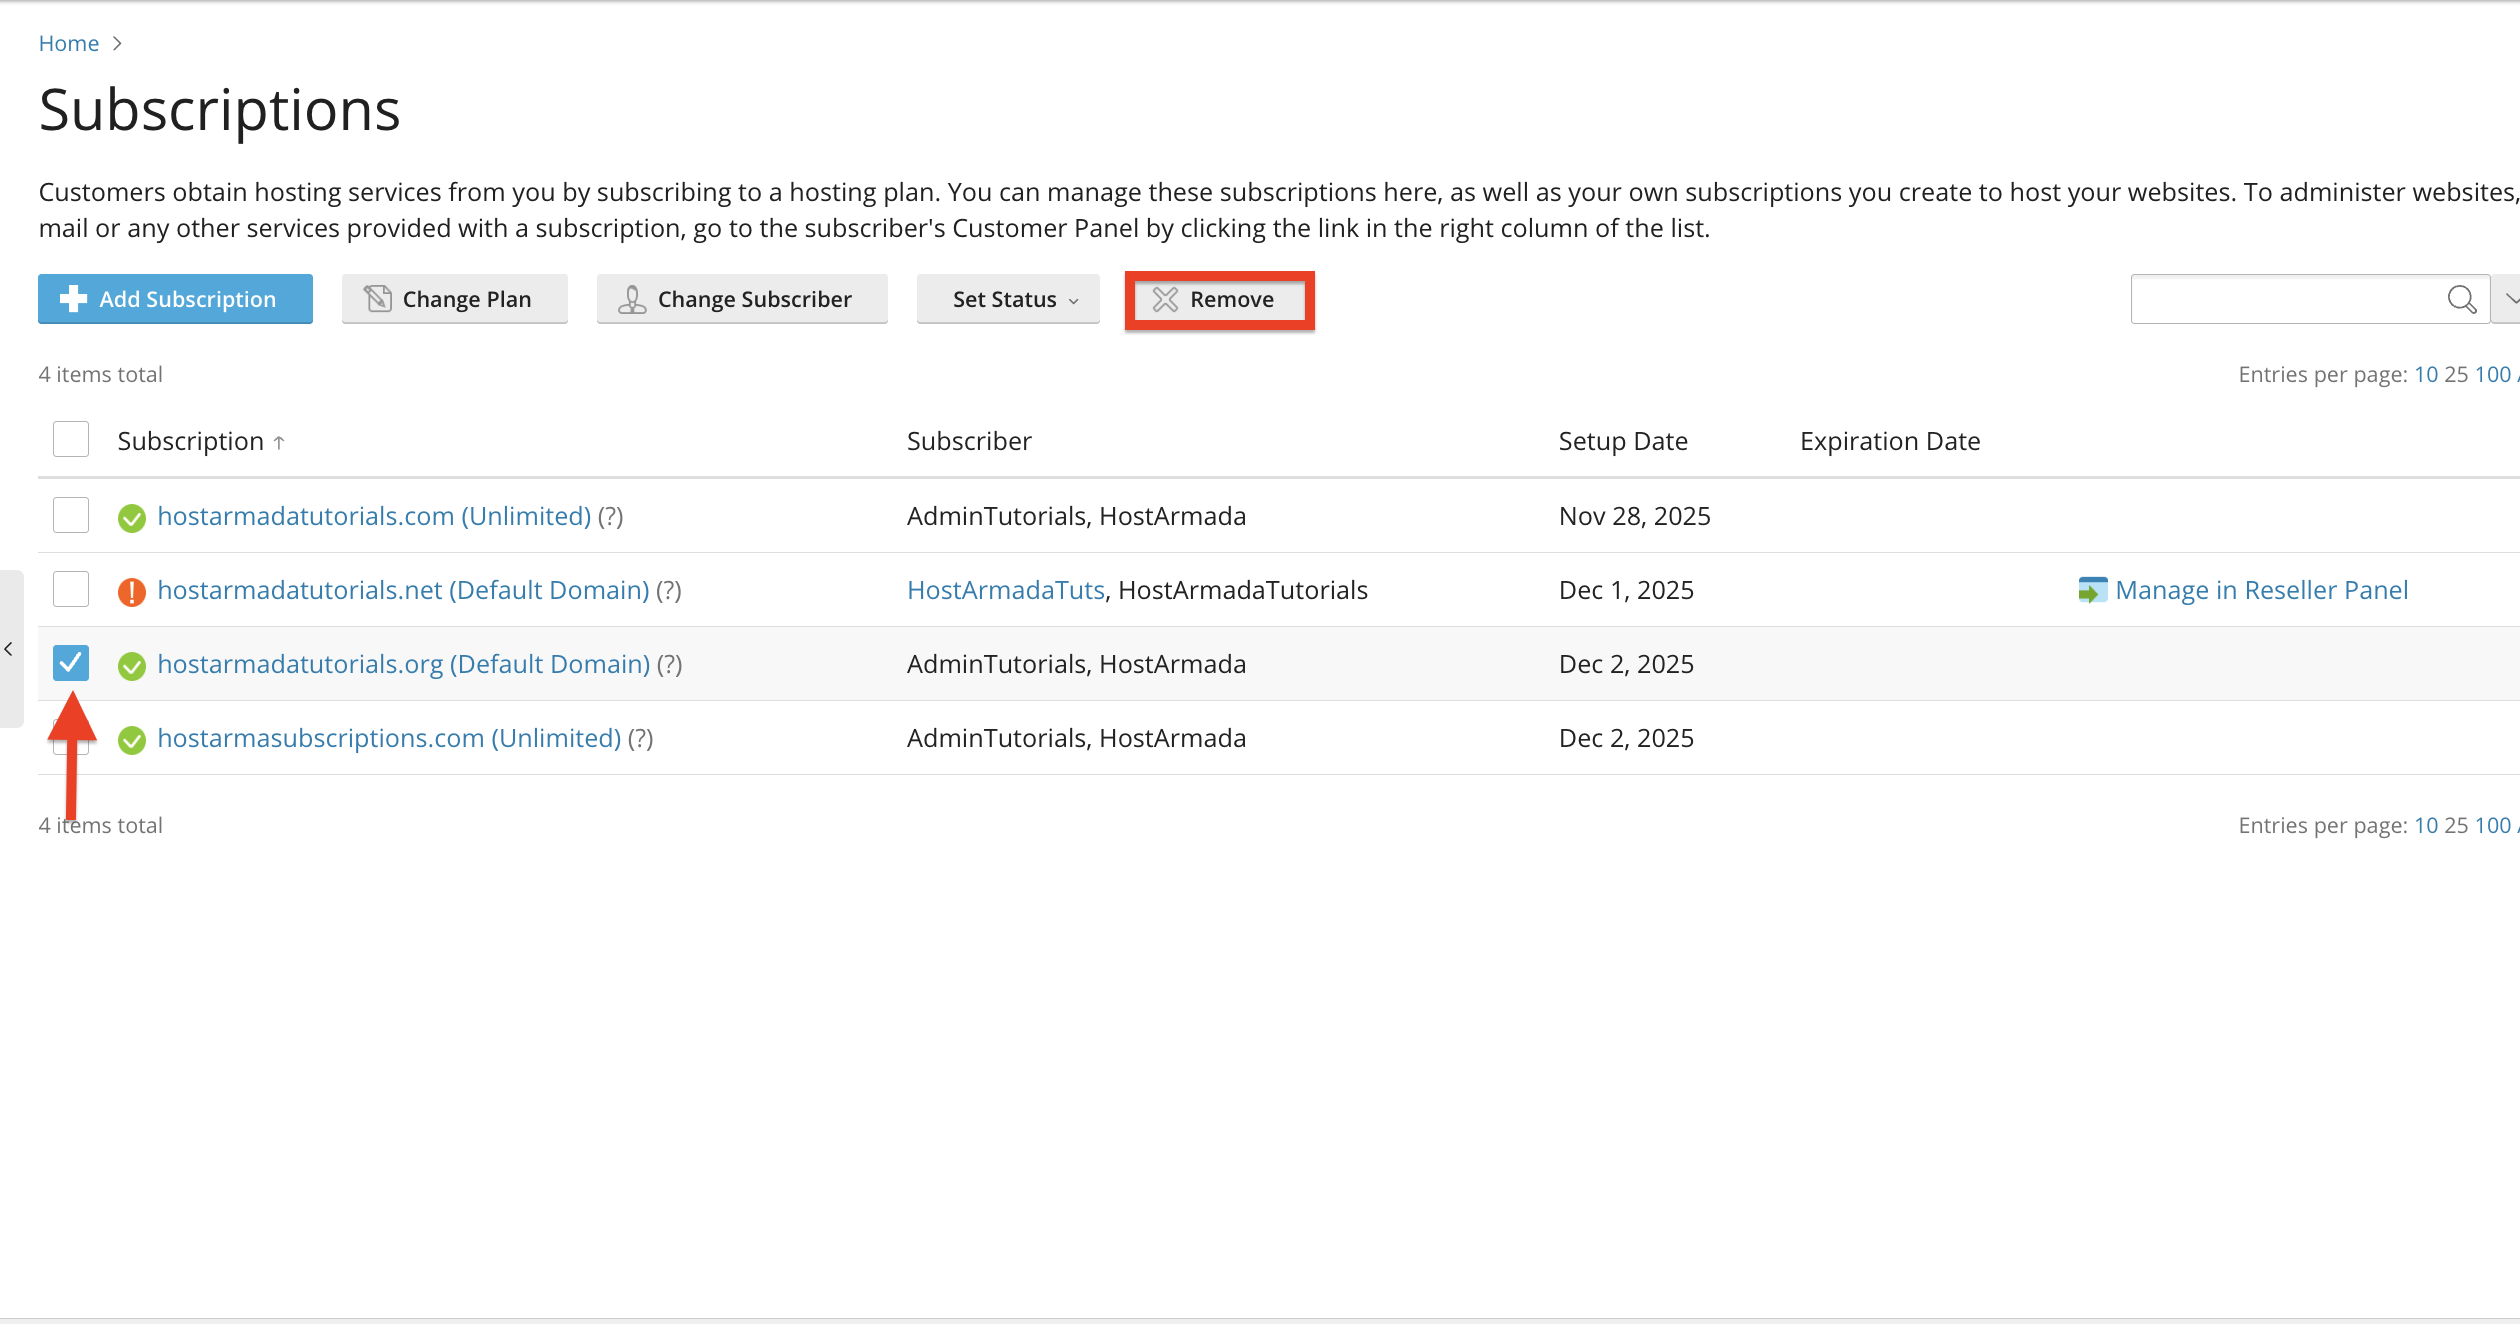Toggle the select-all checkbox in header
The width and height of the screenshot is (2520, 1324).
(x=71, y=439)
